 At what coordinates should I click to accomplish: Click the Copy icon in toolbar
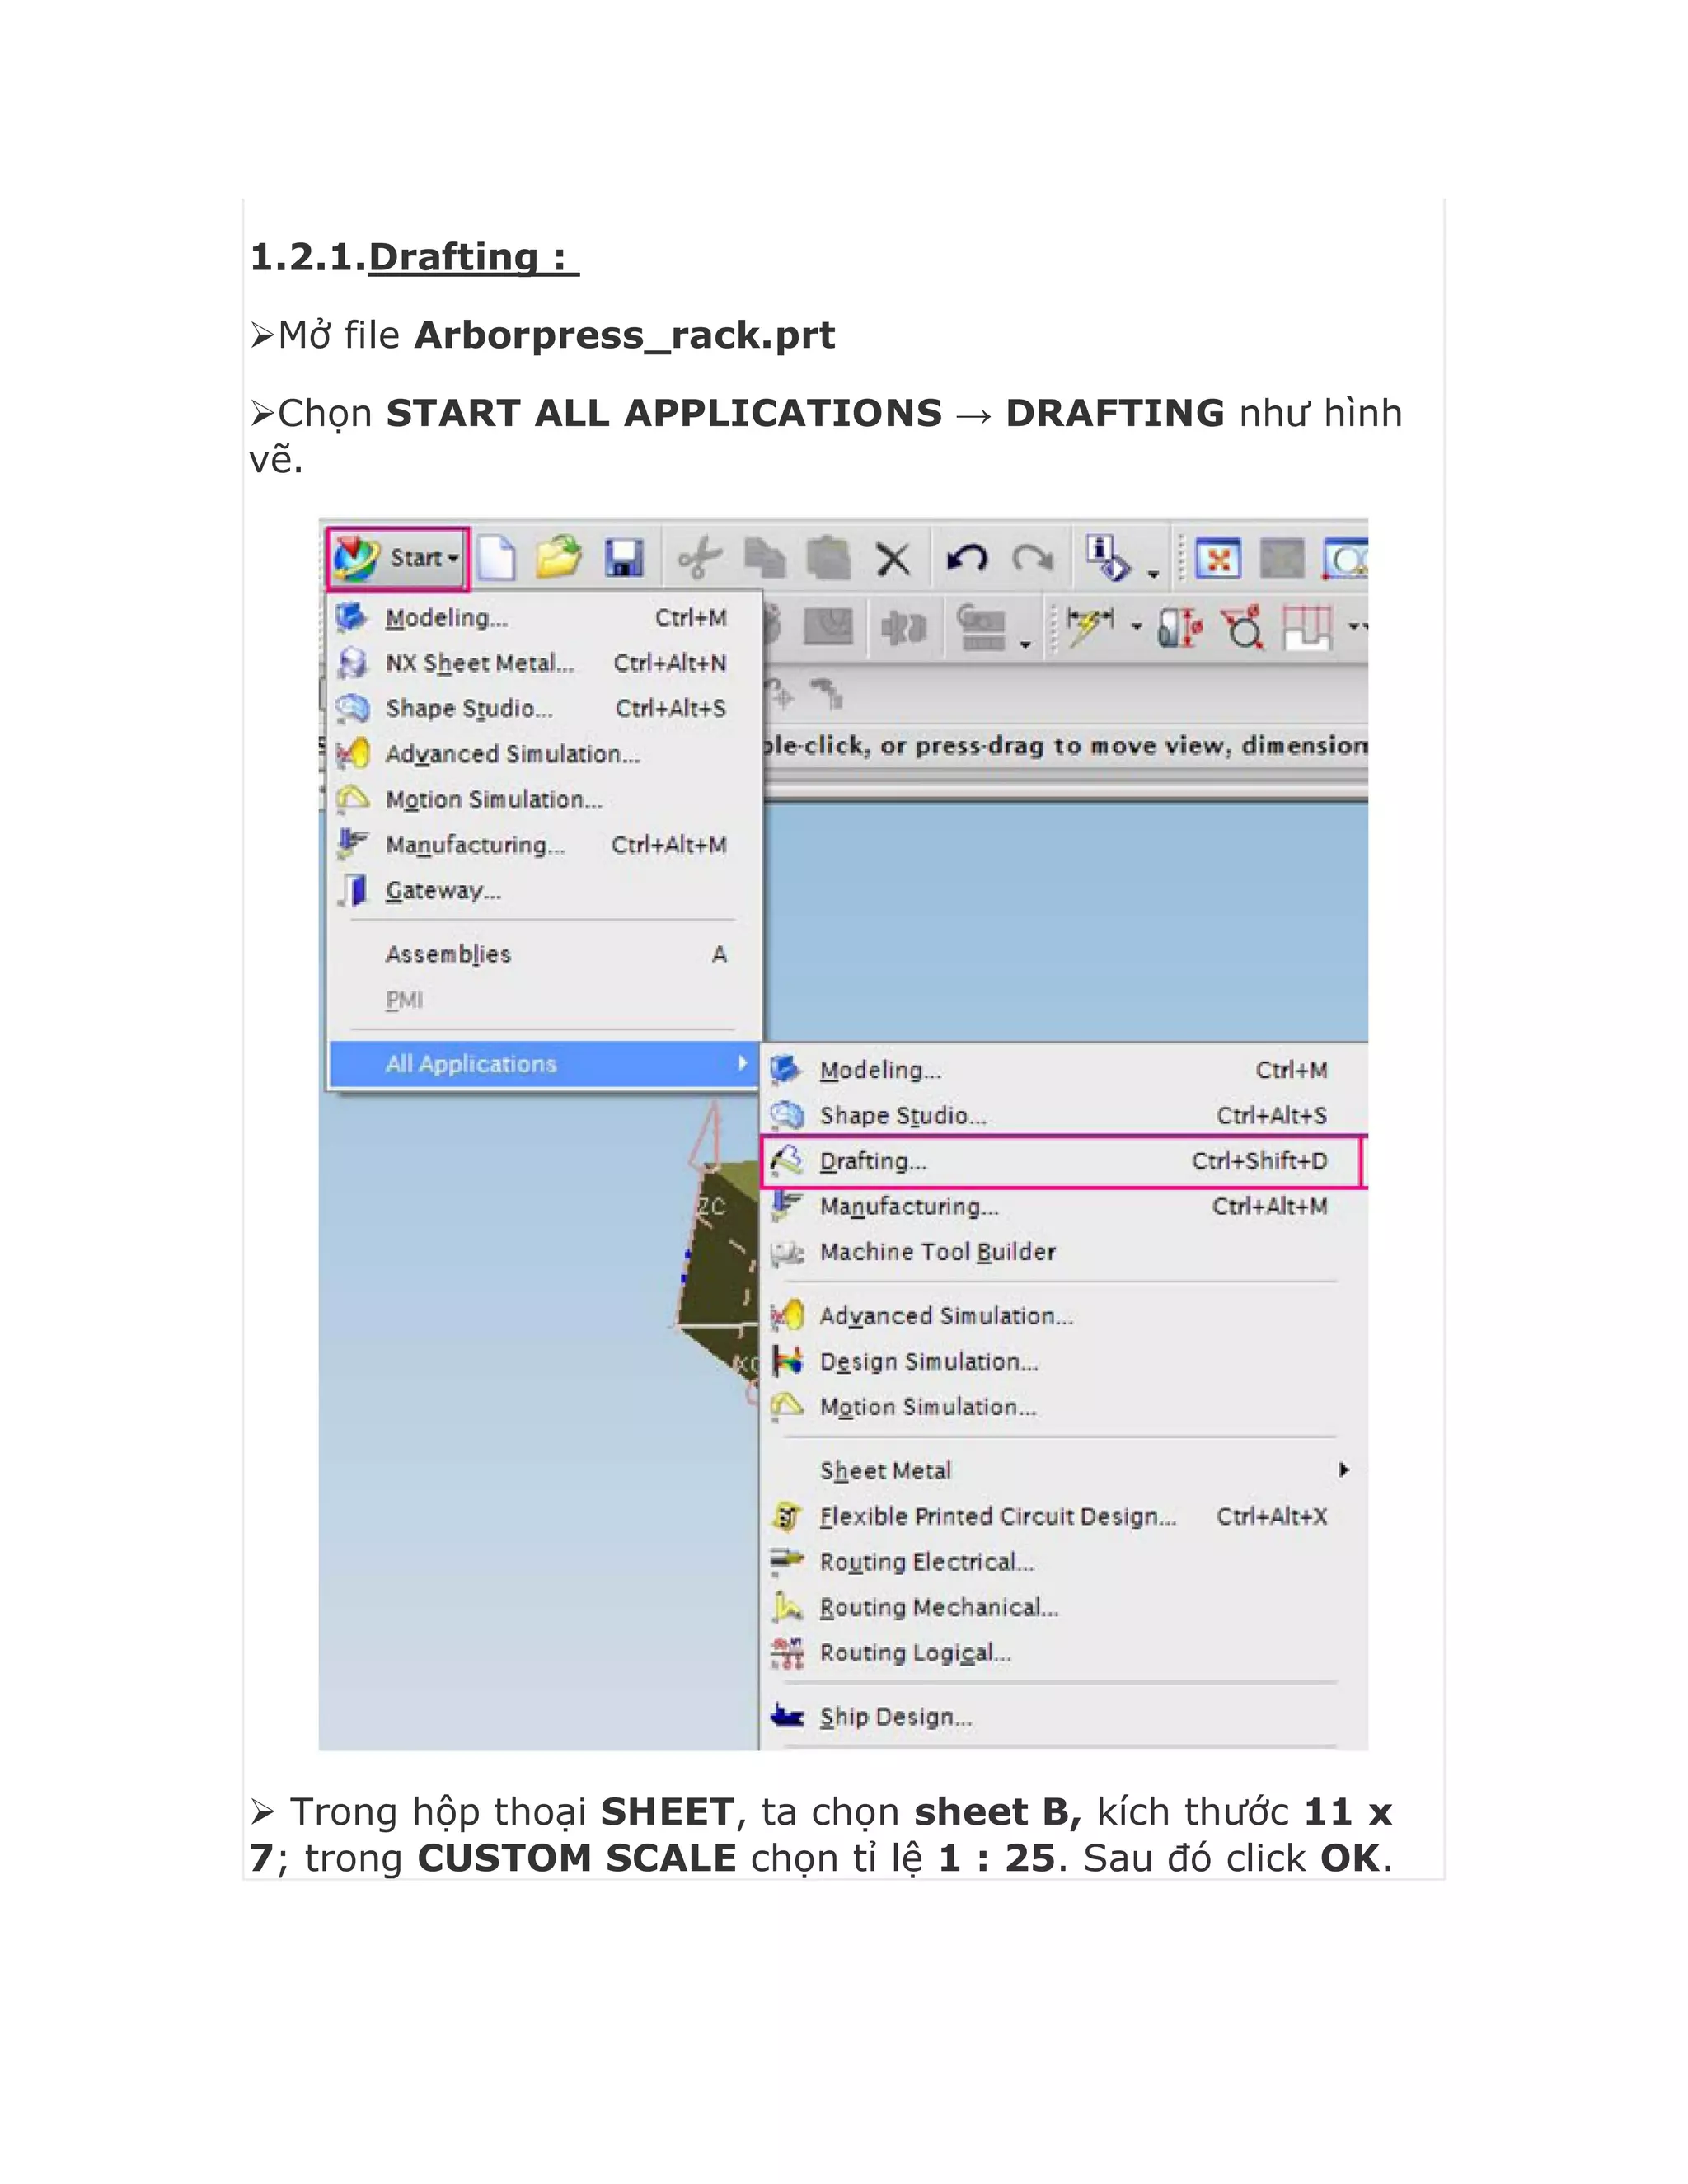click(x=765, y=558)
